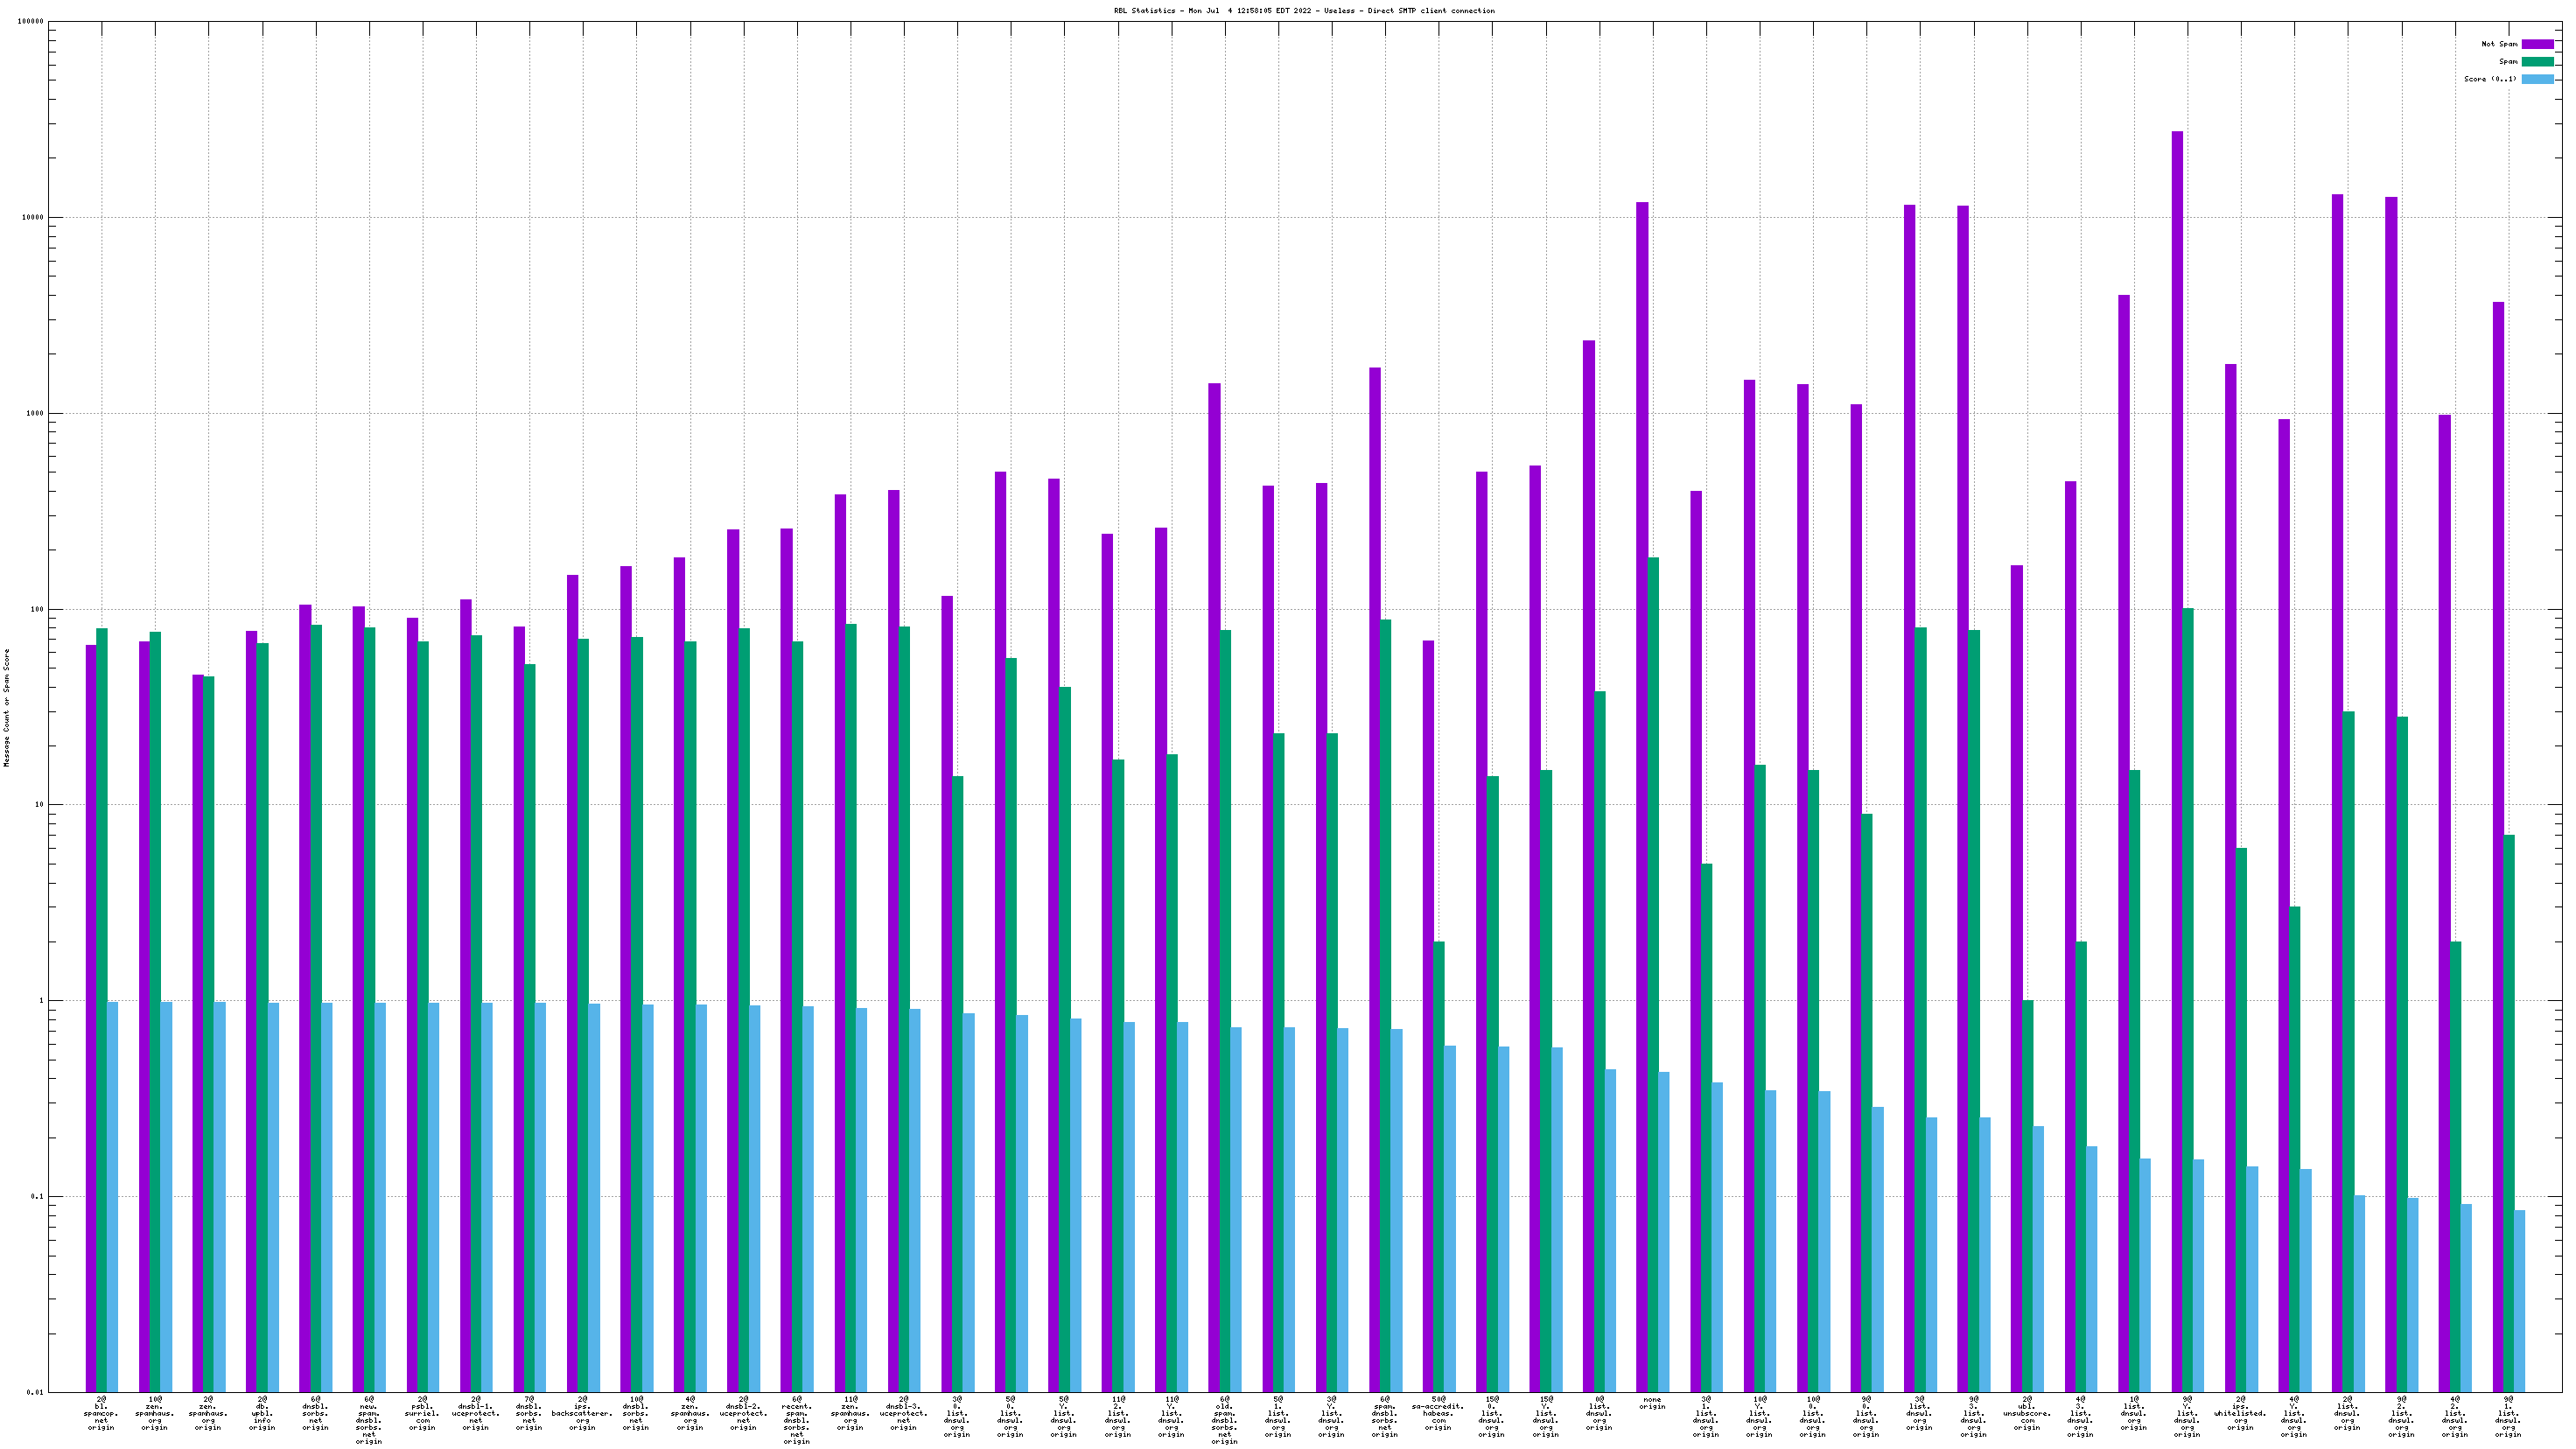
Task: Click the 'ips.backscatterer.org origin' x-axis label
Action: [x=582, y=1413]
